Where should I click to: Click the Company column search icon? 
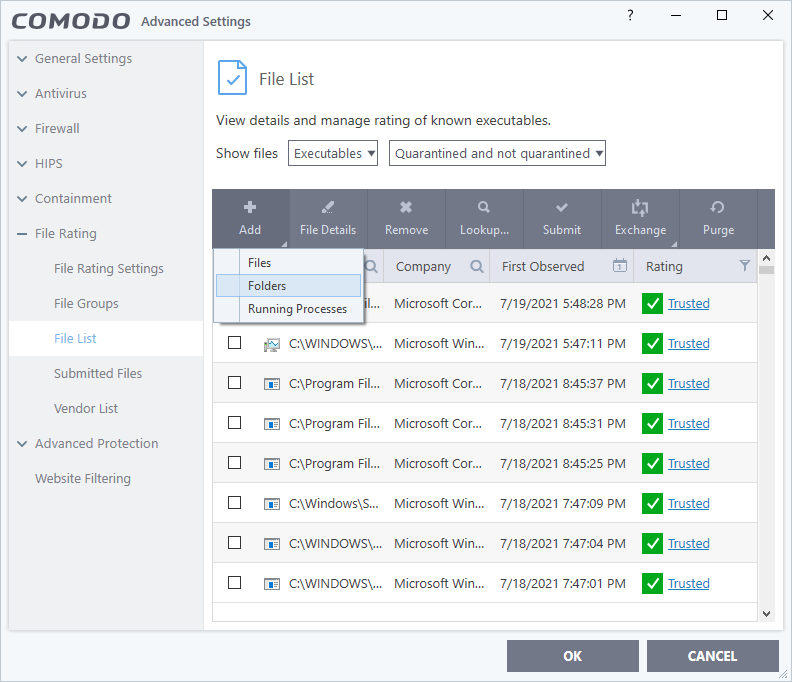476,266
